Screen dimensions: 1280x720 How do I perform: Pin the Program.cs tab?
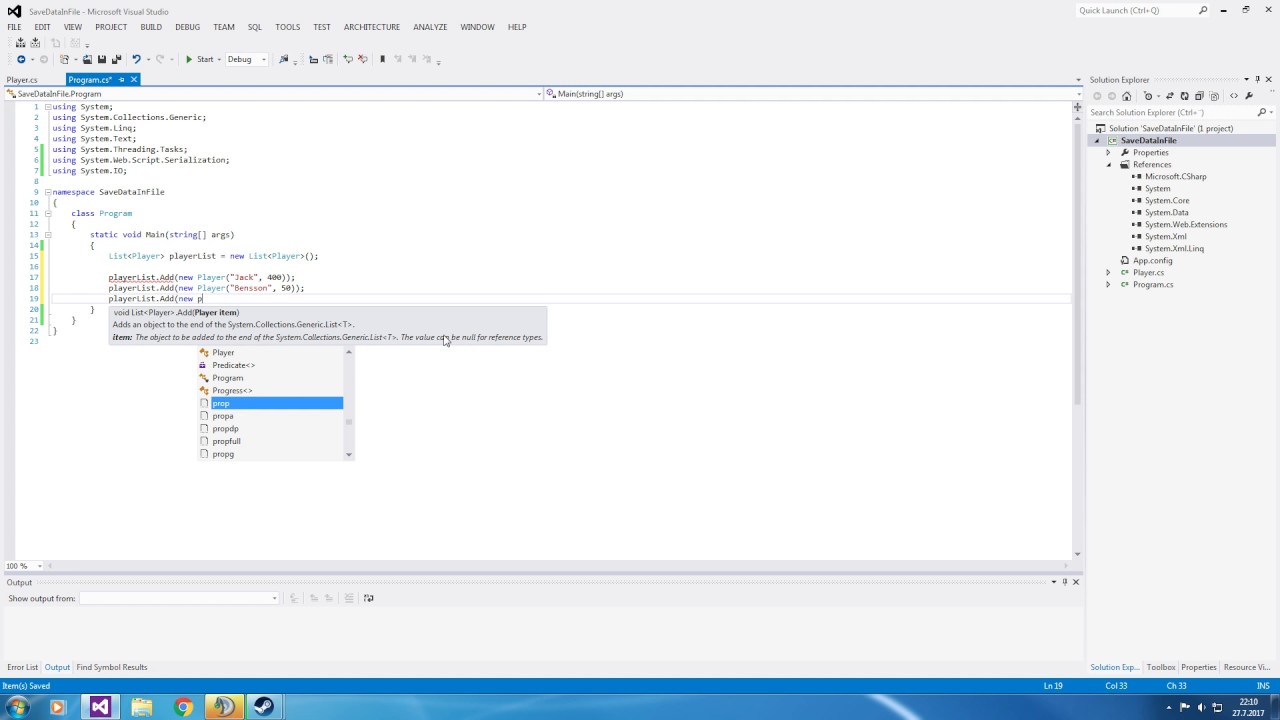pyautogui.click(x=121, y=80)
